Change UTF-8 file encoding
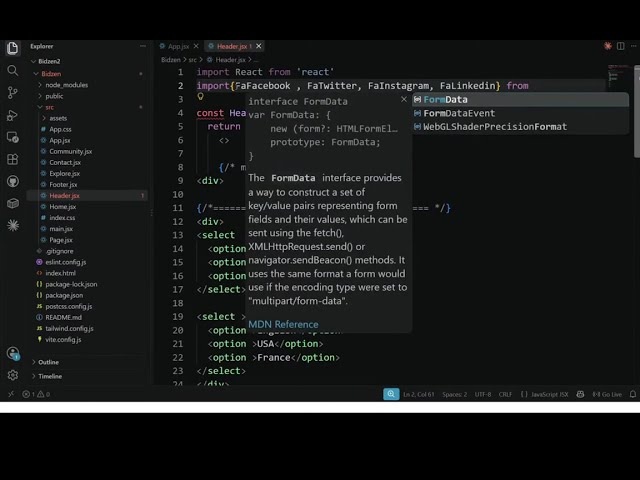Image resolution: width=640 pixels, height=480 pixels. (x=483, y=394)
